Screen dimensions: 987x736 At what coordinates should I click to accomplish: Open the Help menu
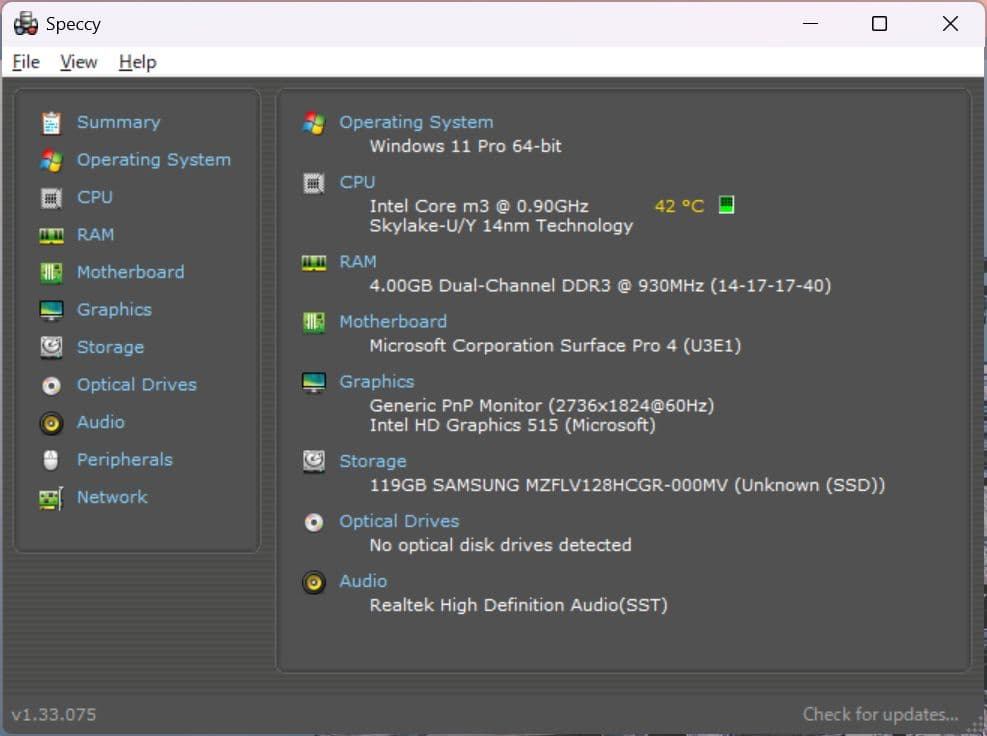(138, 62)
